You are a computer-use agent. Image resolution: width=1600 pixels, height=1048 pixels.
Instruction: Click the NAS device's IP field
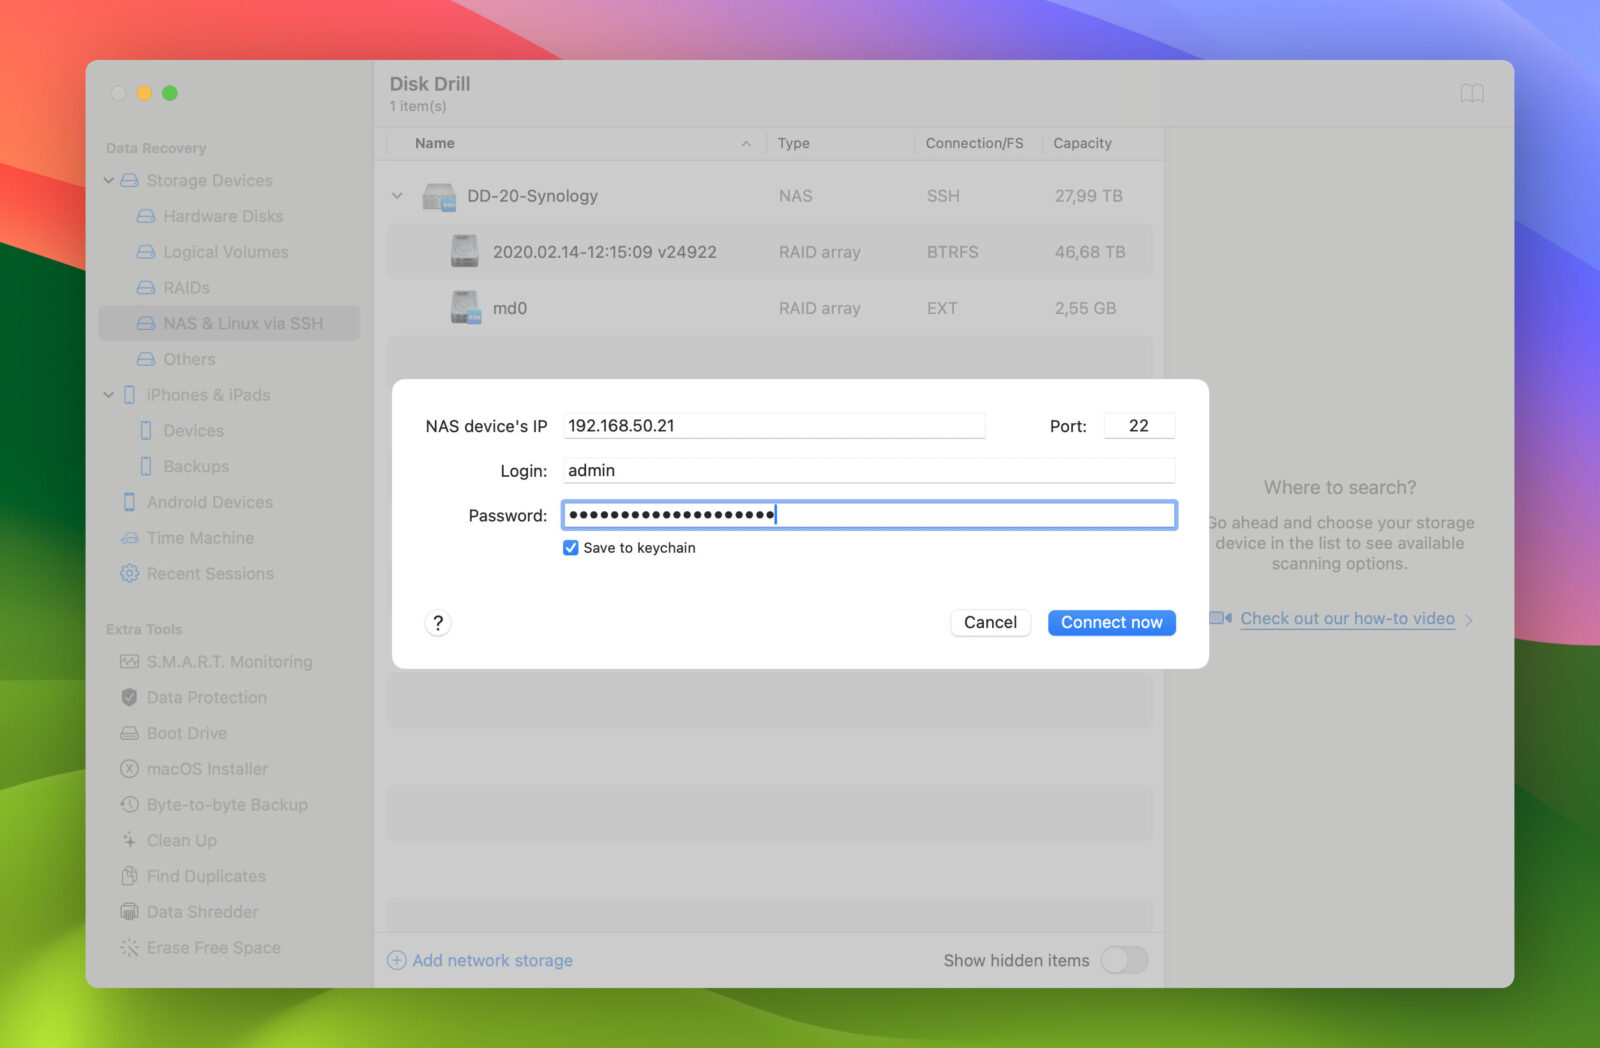[774, 425]
